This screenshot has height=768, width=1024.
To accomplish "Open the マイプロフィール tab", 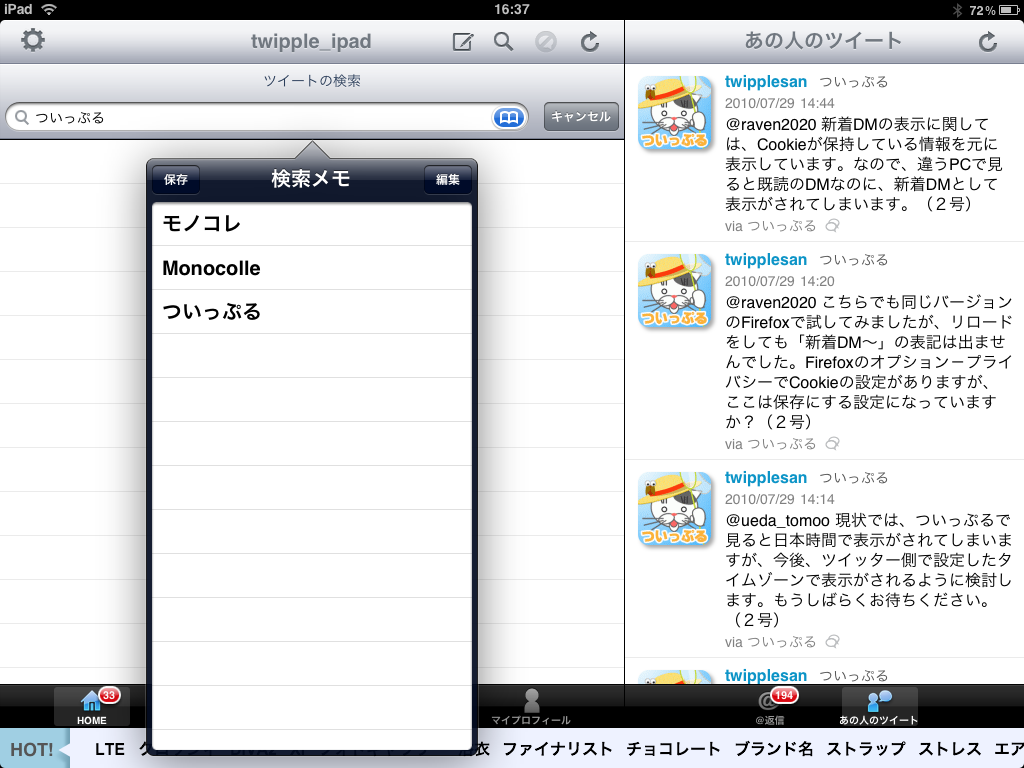I will coord(530,706).
